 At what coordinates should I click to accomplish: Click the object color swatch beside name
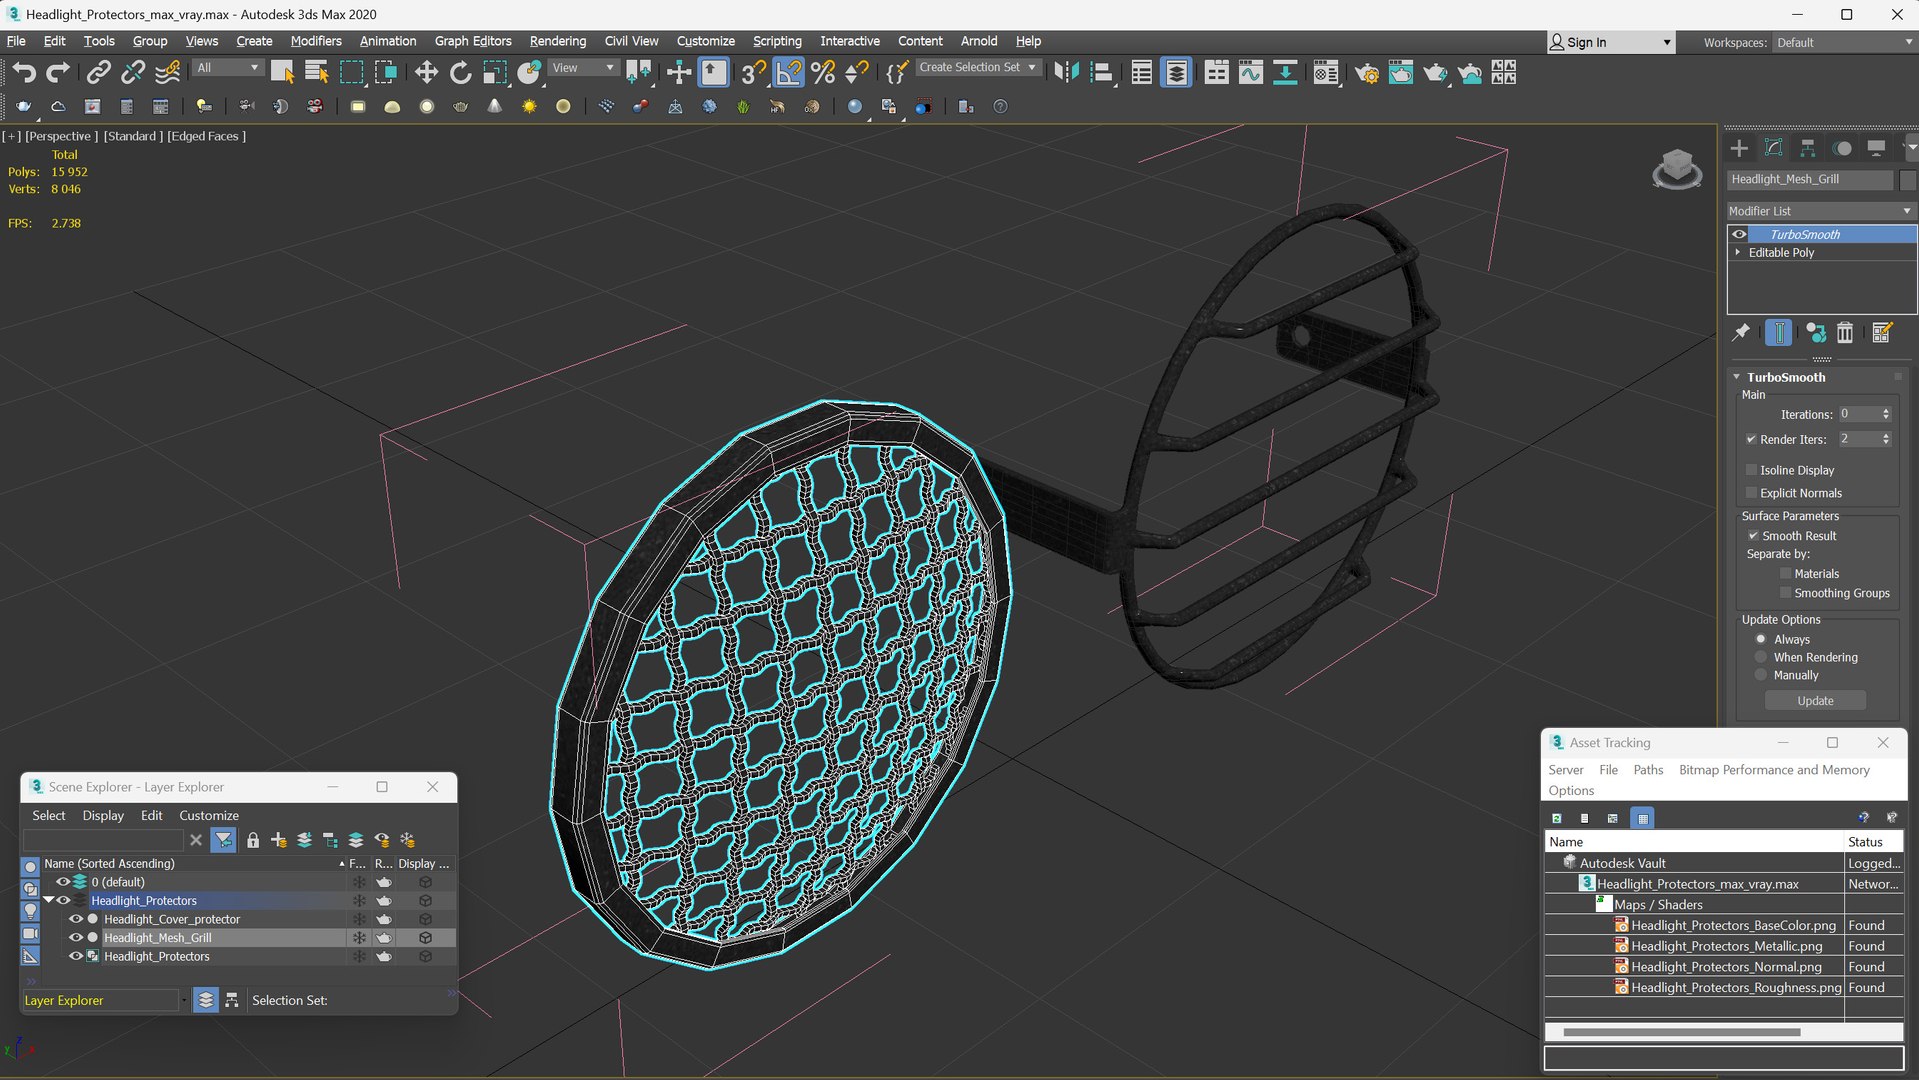[x=1907, y=179]
